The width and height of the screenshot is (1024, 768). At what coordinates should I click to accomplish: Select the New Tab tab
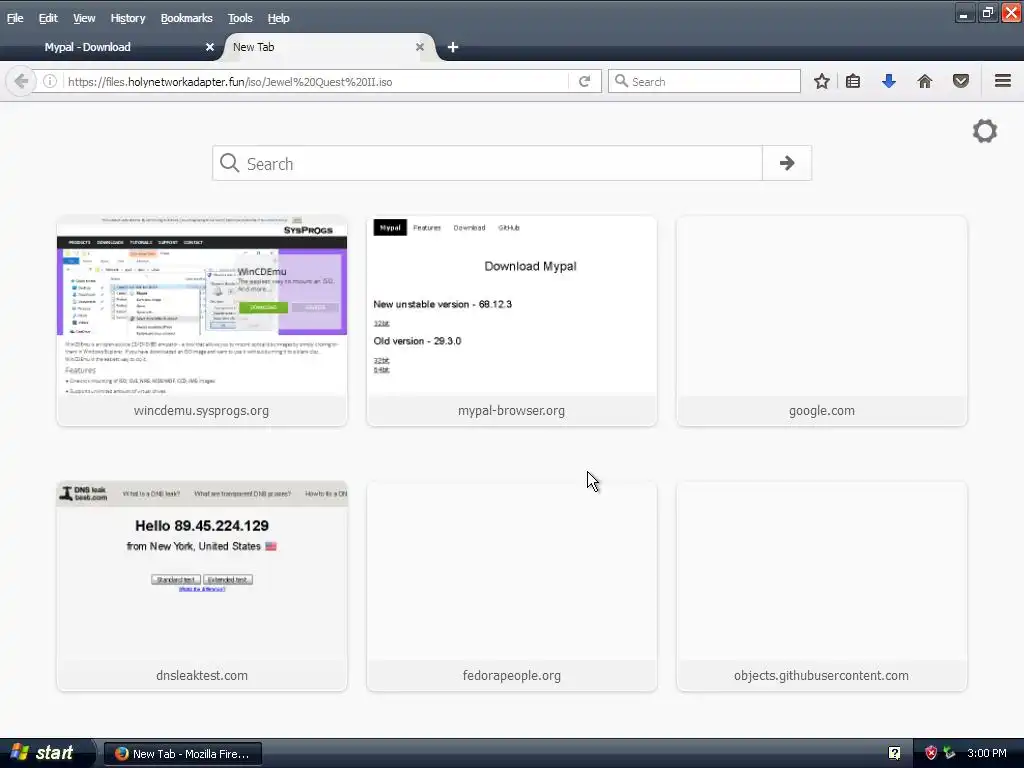coord(327,47)
